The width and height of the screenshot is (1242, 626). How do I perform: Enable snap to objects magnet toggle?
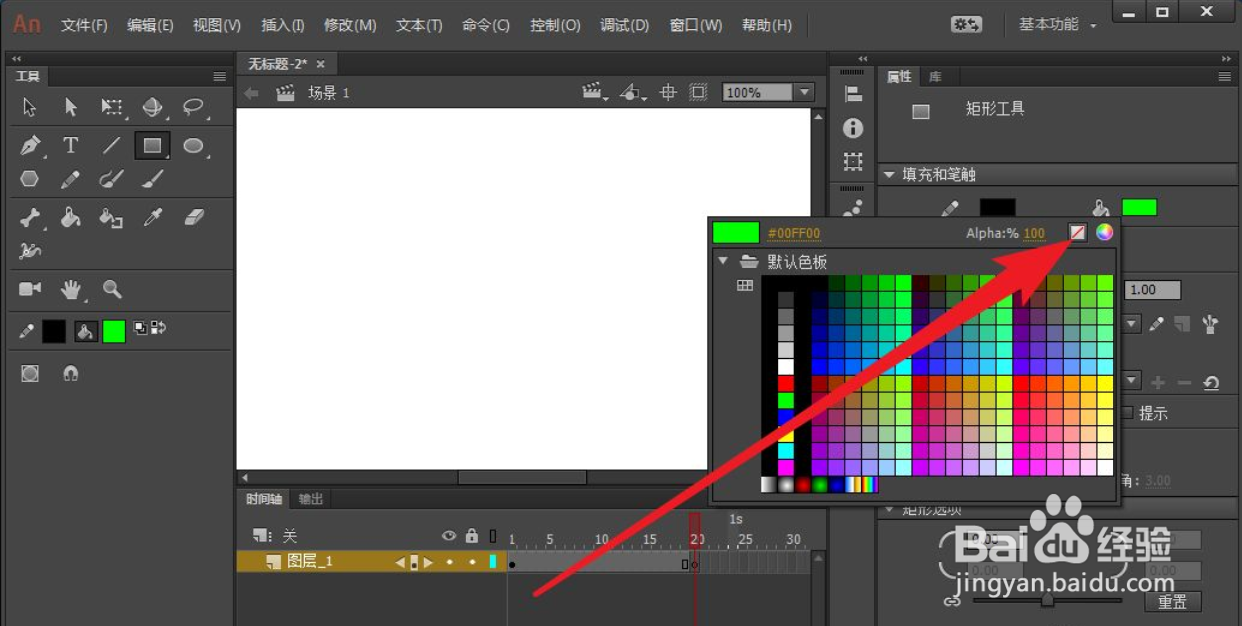71,373
